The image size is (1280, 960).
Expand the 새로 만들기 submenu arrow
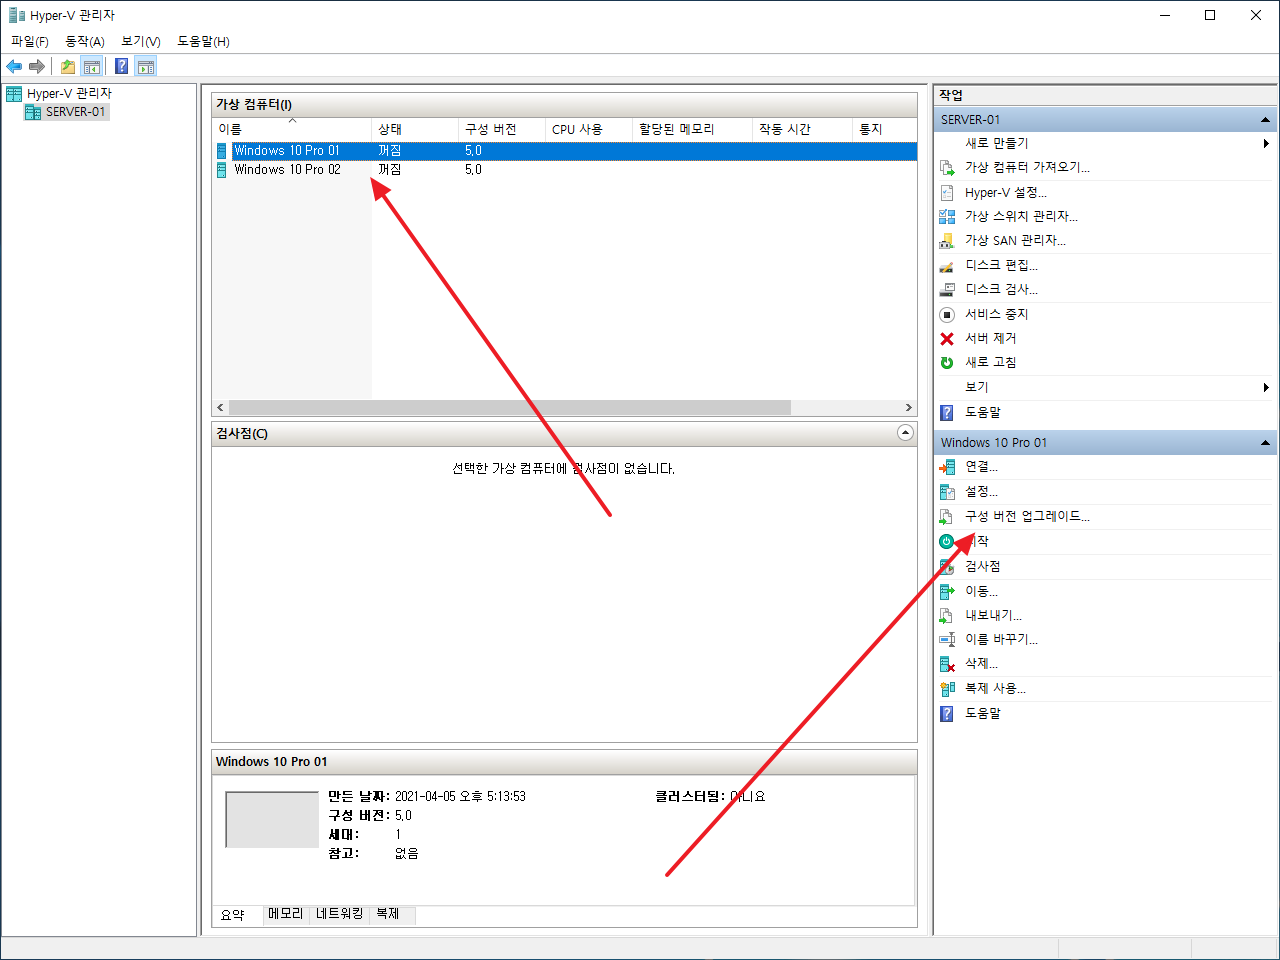point(1266,144)
